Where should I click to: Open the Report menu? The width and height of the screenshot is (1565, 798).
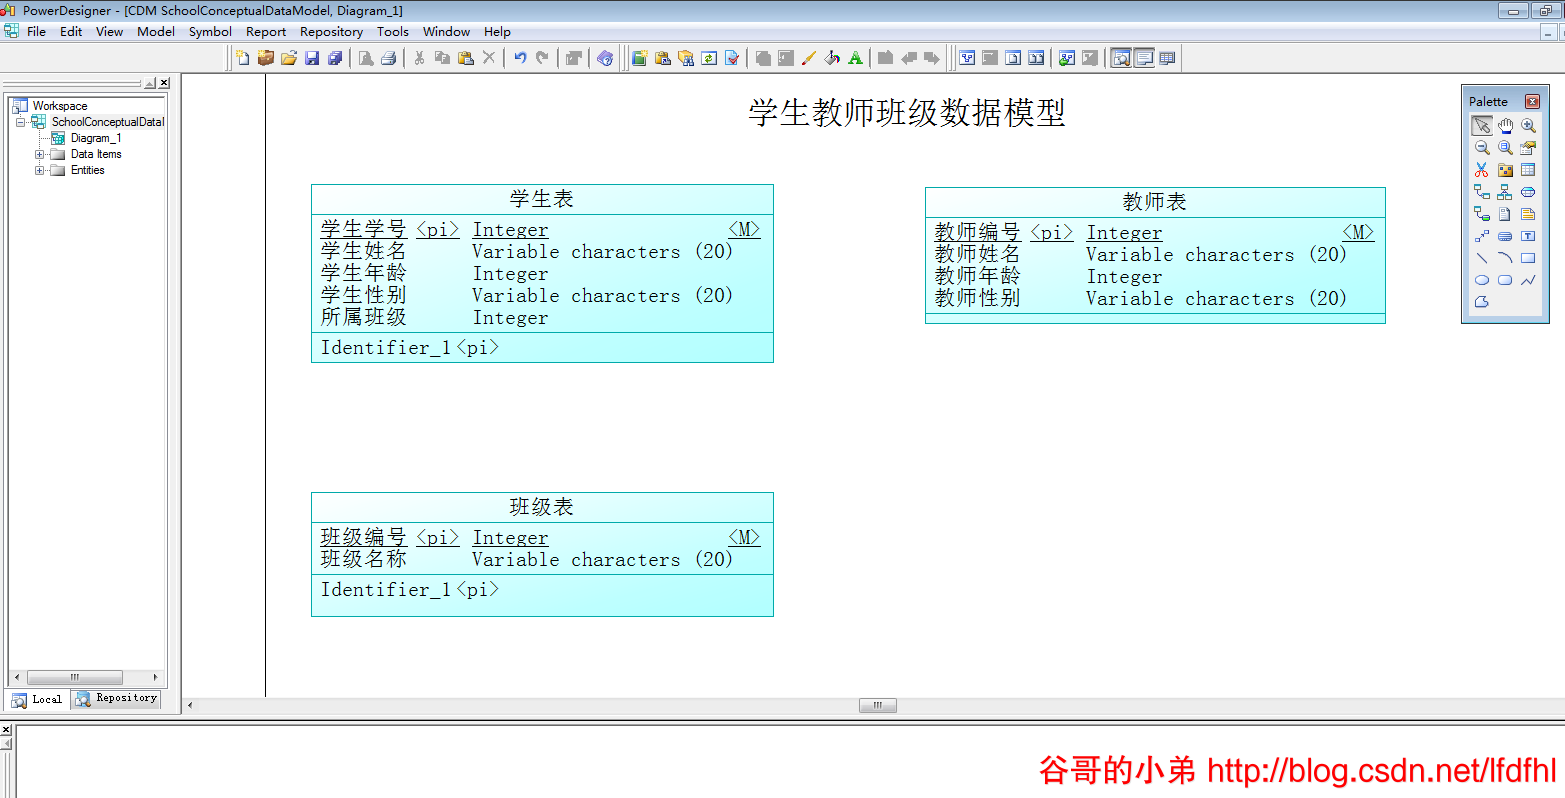click(266, 31)
